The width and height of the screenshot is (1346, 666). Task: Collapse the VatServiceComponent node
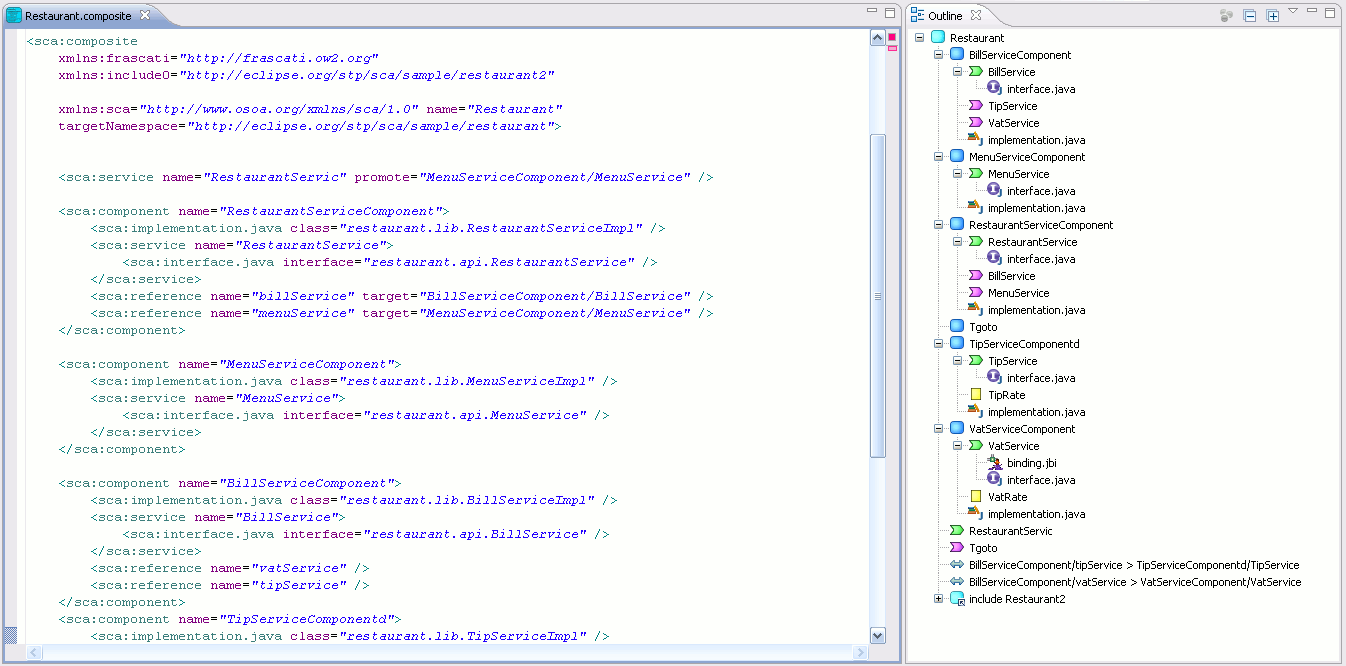pyautogui.click(x=939, y=429)
